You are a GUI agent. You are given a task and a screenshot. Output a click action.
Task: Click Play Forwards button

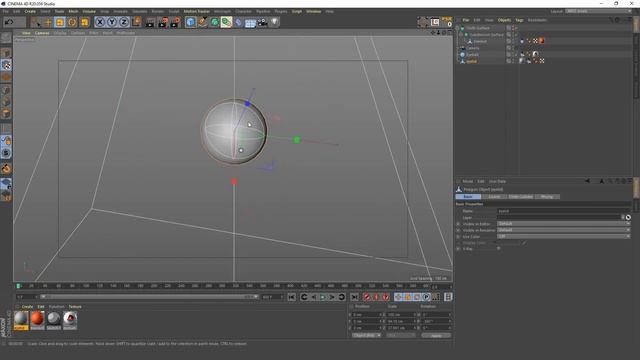tap(322, 297)
